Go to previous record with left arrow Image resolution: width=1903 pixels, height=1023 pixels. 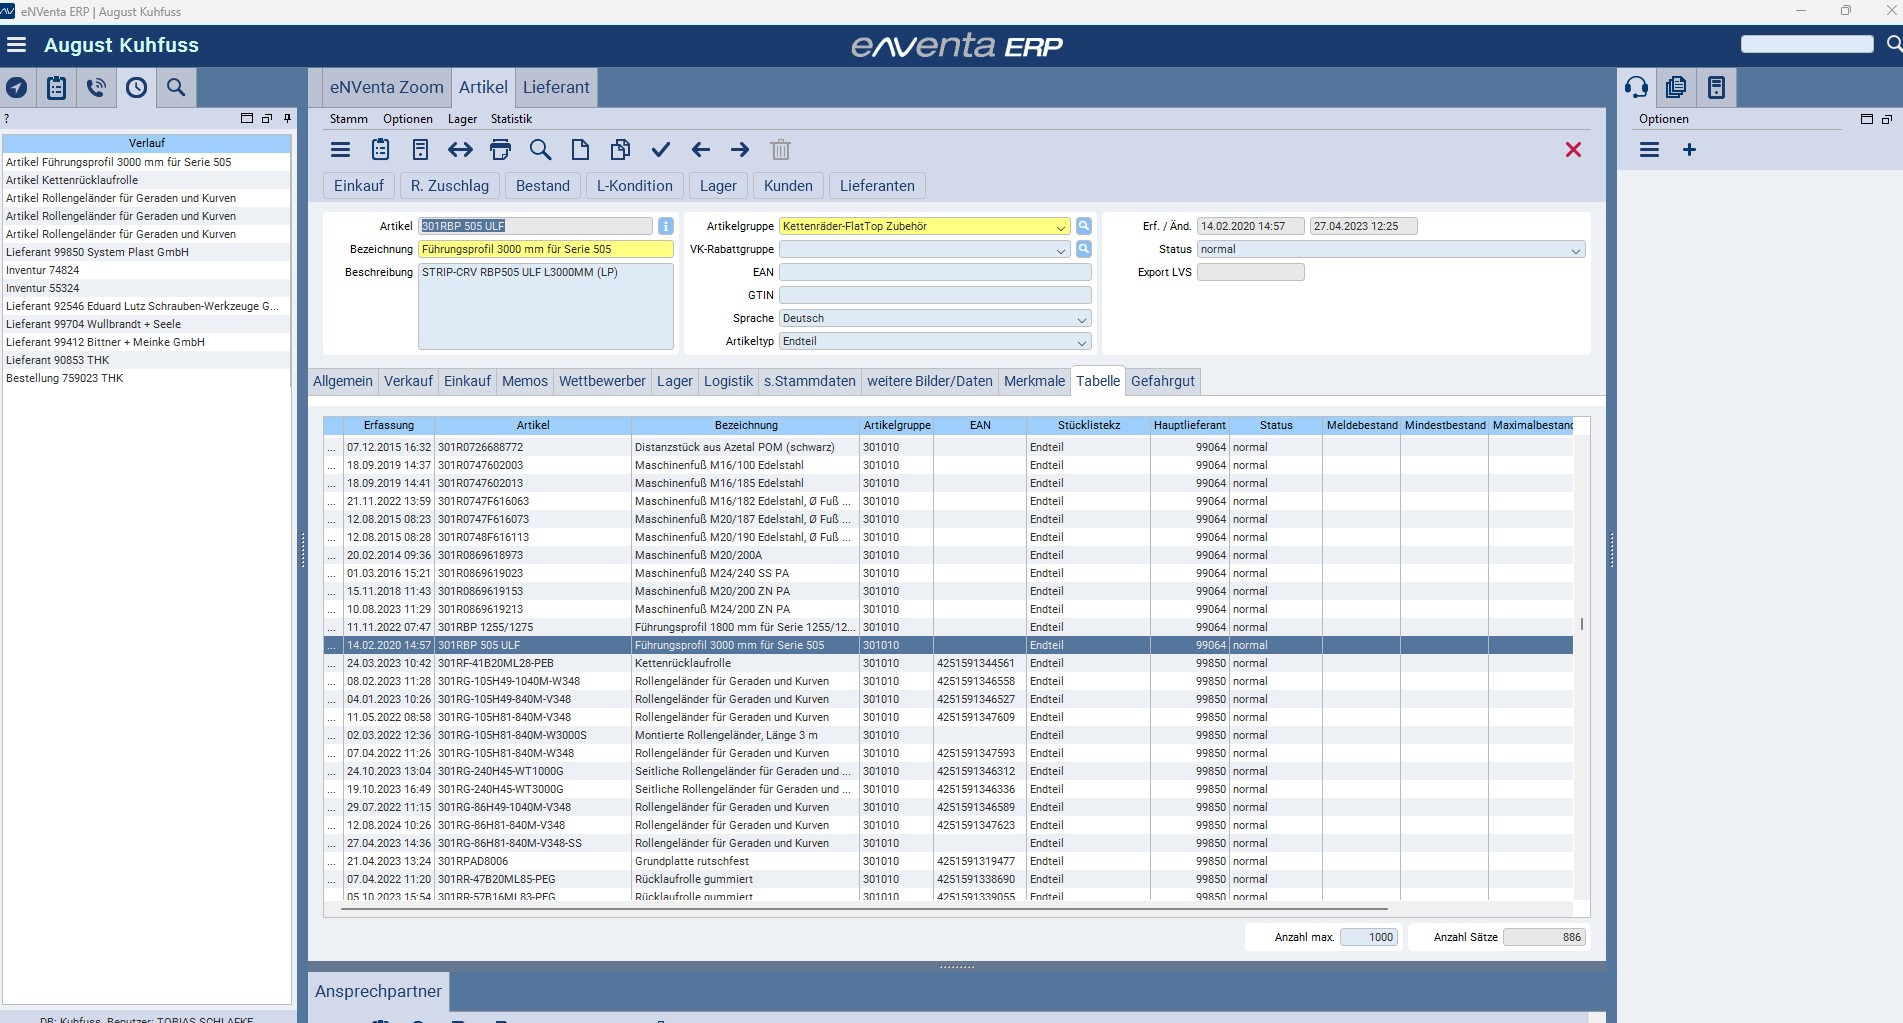[x=700, y=150]
